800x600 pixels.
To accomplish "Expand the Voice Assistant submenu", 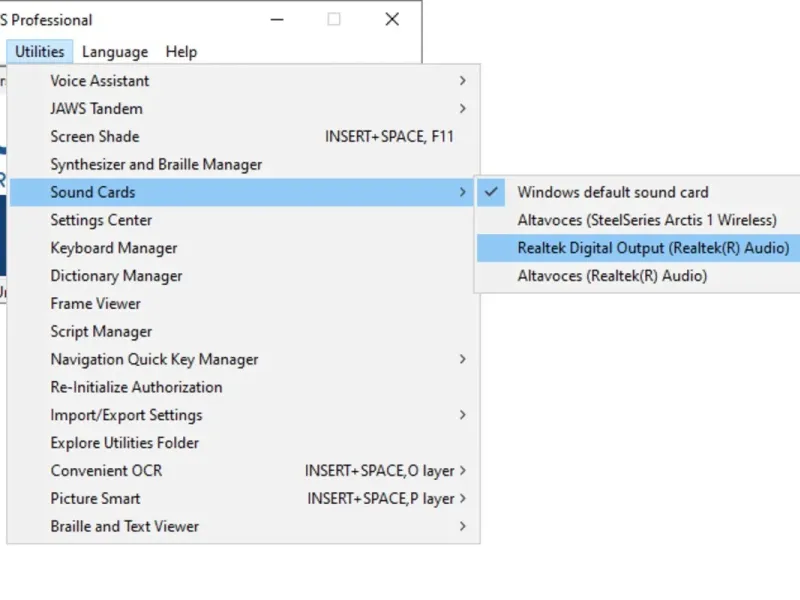I will coord(100,81).
